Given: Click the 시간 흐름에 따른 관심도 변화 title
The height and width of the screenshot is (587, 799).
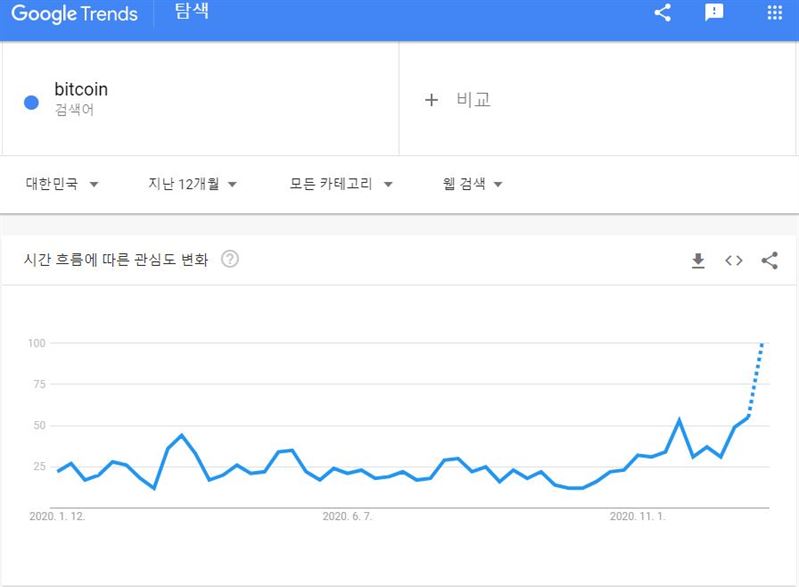Looking at the screenshot, I should (116, 259).
